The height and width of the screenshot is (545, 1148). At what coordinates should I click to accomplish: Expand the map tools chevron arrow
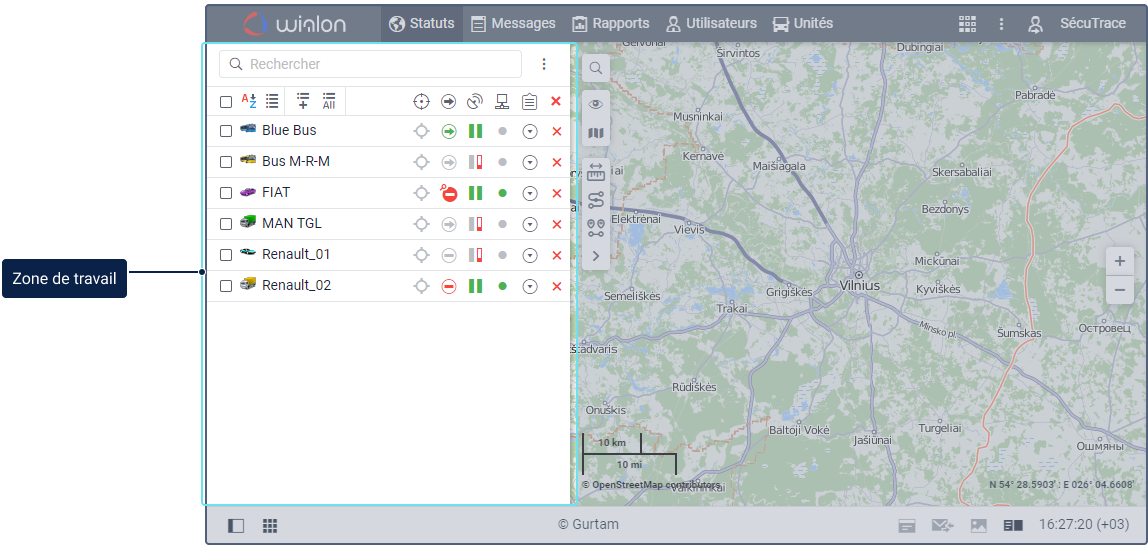pyautogui.click(x=596, y=256)
